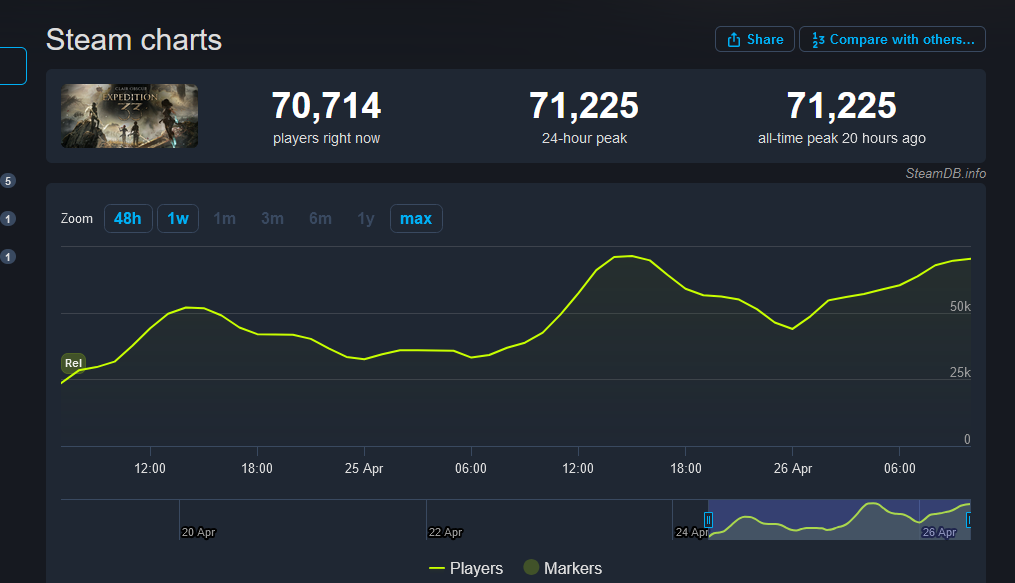The height and width of the screenshot is (583, 1015).
Task: Click the selected range in chart navigator
Action: (x=839, y=520)
